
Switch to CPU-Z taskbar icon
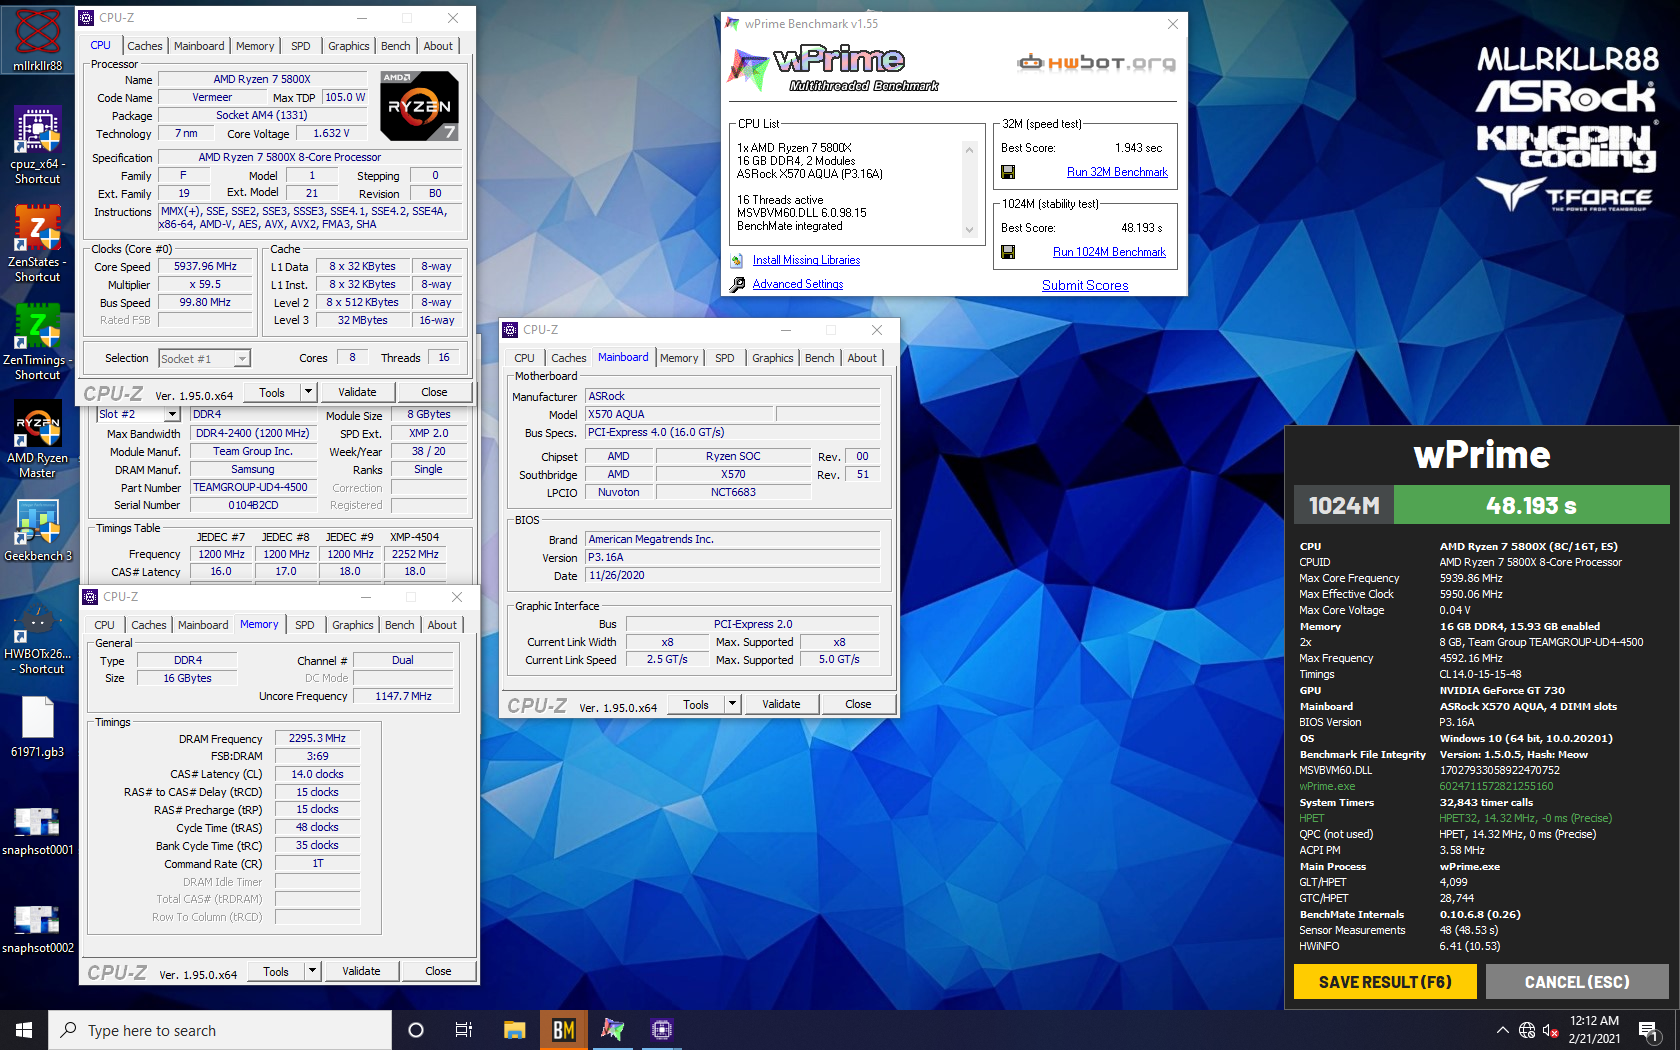click(662, 1030)
